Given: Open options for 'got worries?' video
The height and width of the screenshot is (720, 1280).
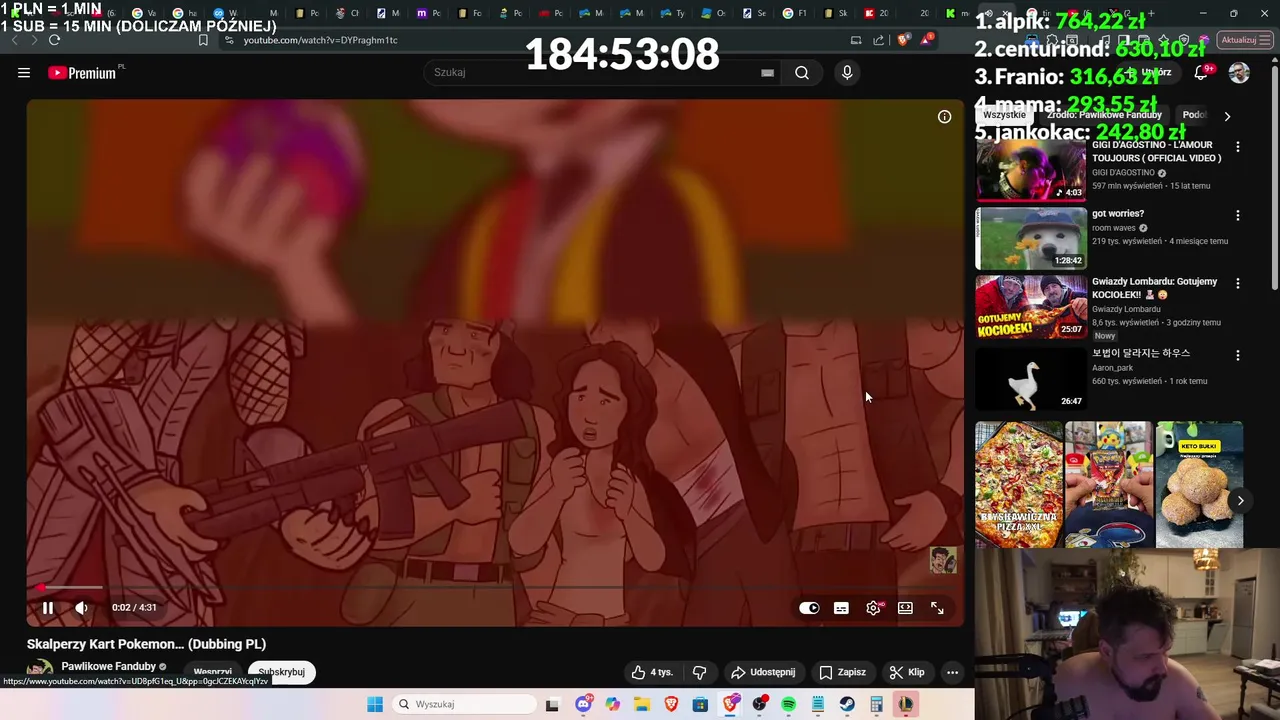Looking at the screenshot, I should click(1237, 215).
